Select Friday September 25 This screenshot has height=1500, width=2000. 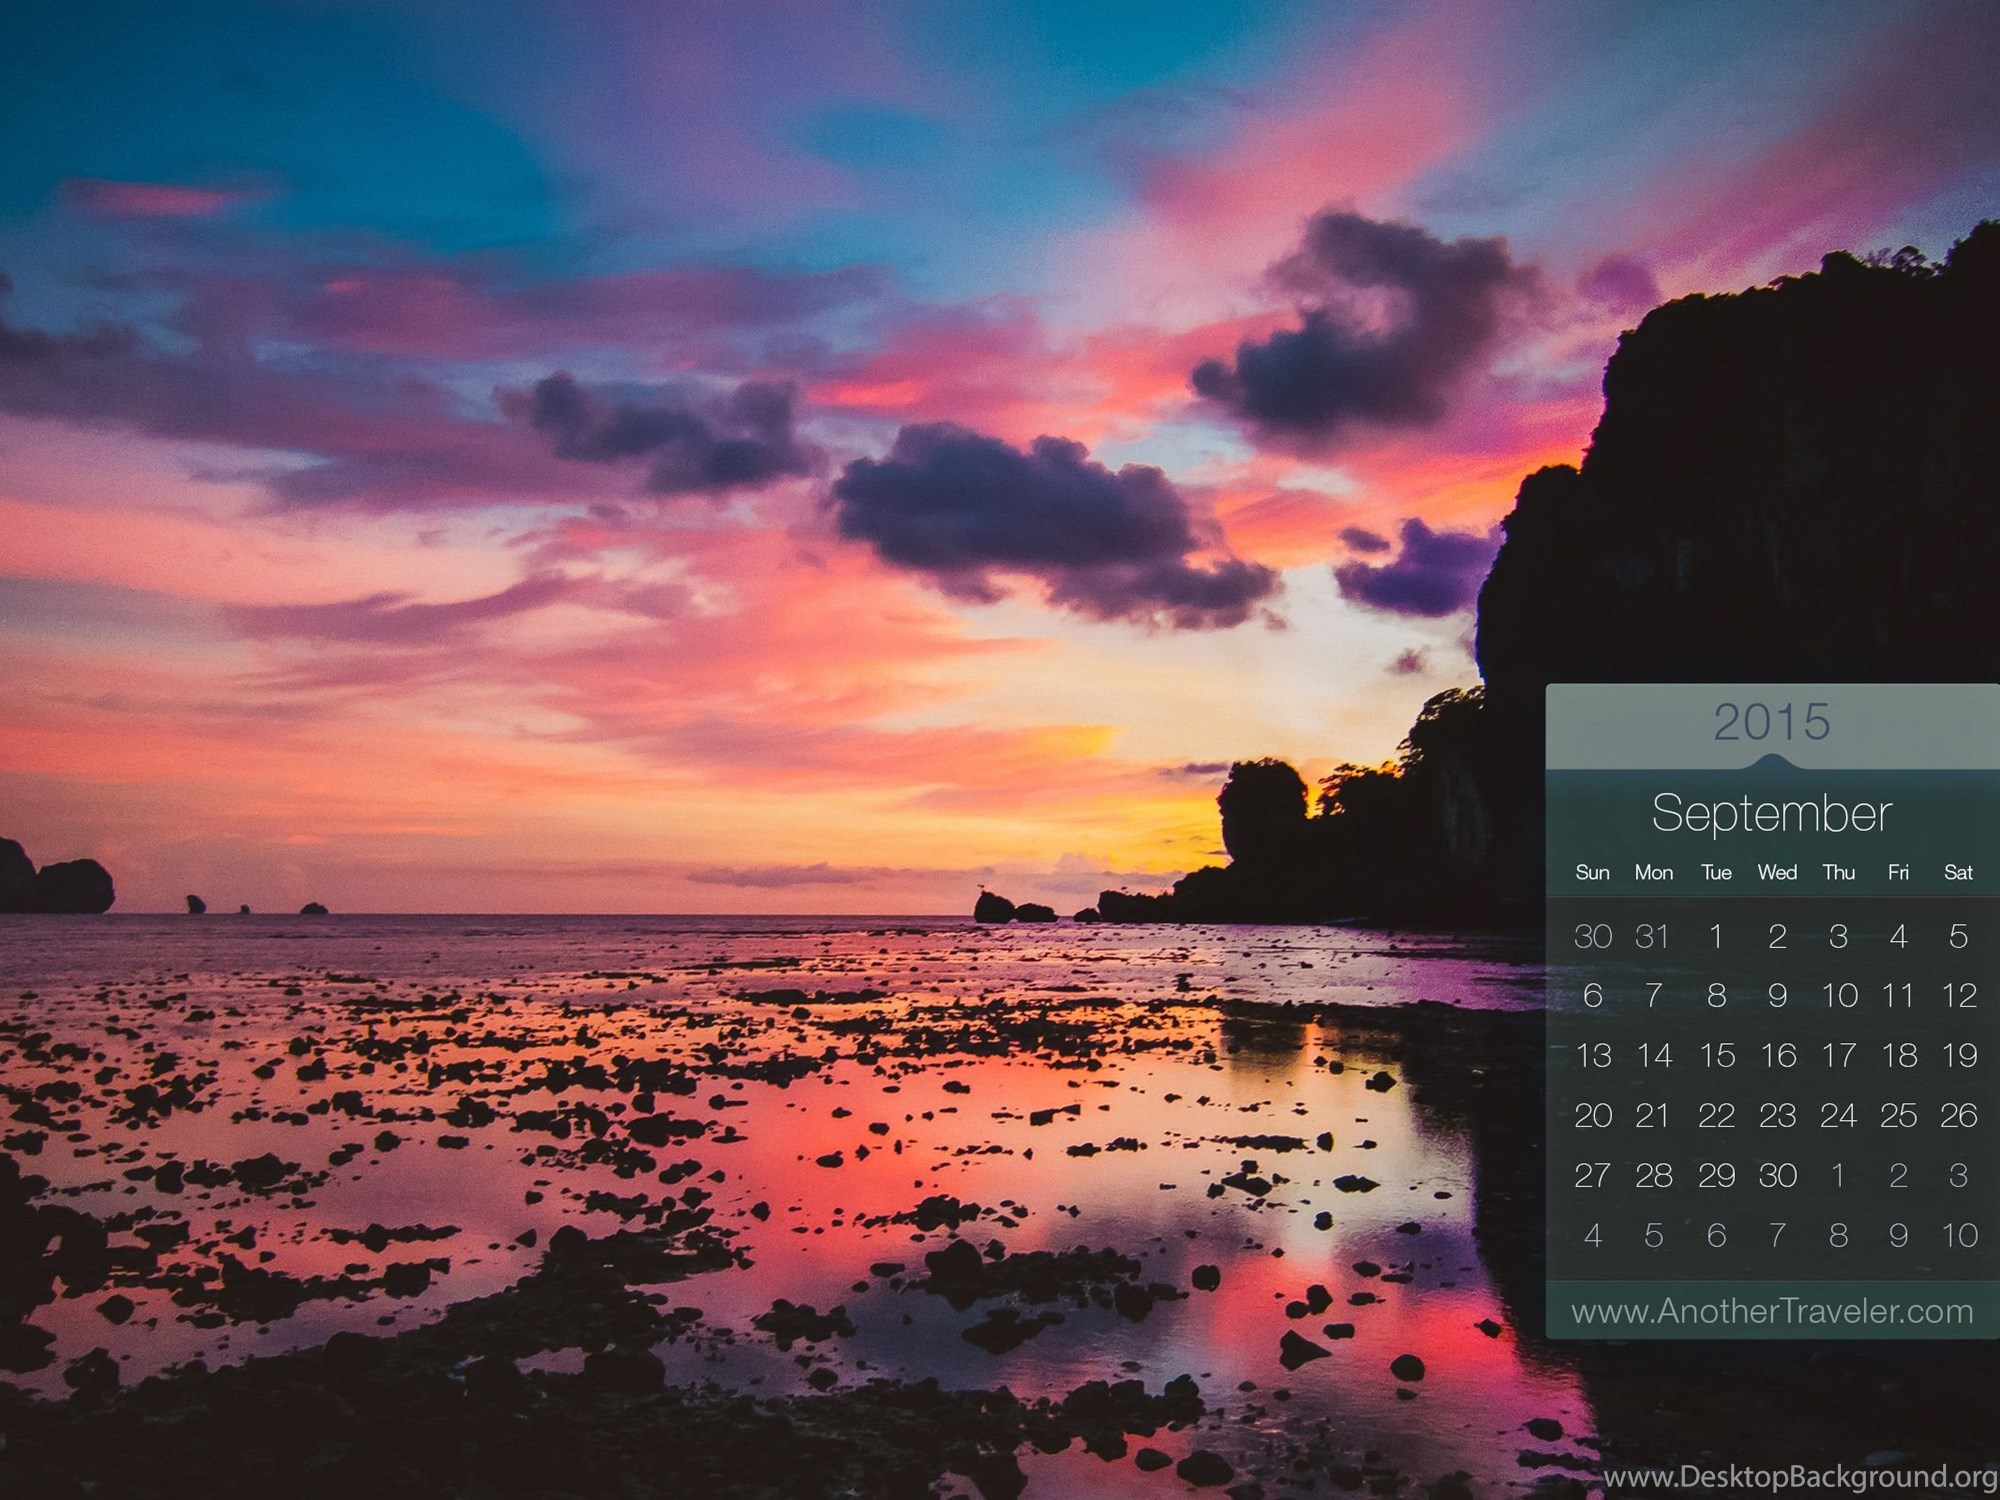coord(1898,1116)
